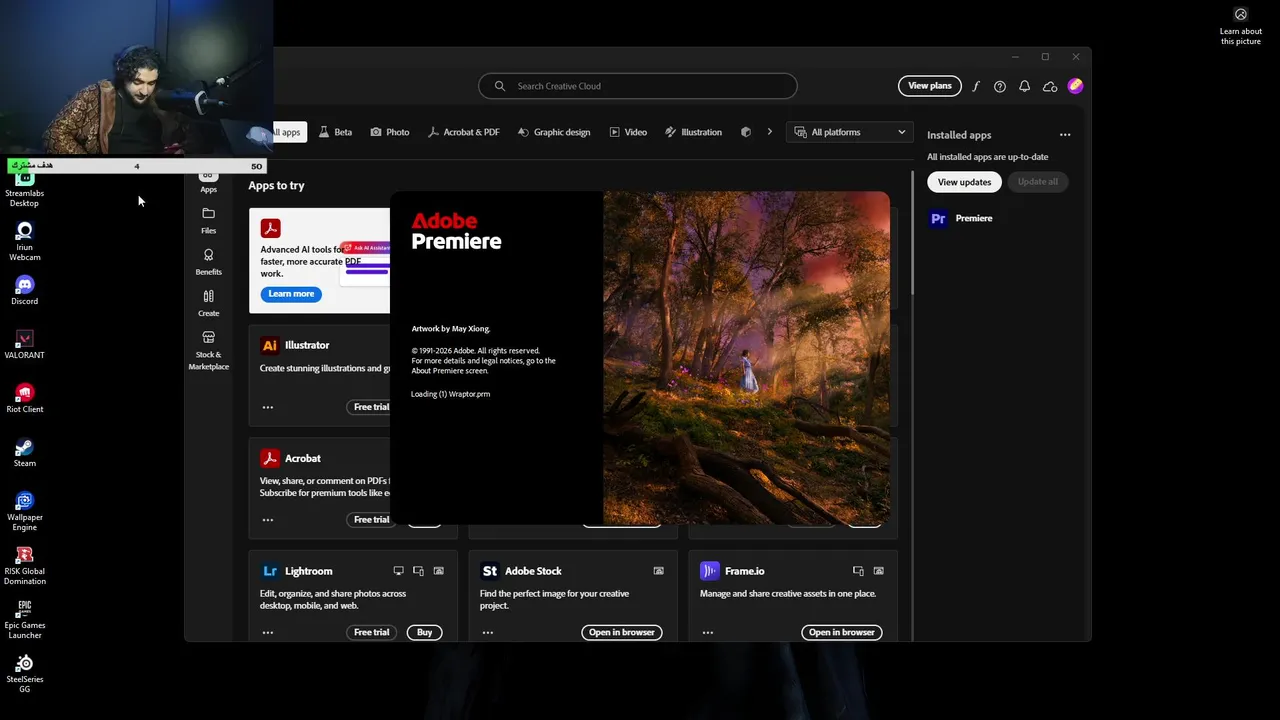
Task: Open Adobe Stock in browser
Action: pyautogui.click(x=622, y=632)
